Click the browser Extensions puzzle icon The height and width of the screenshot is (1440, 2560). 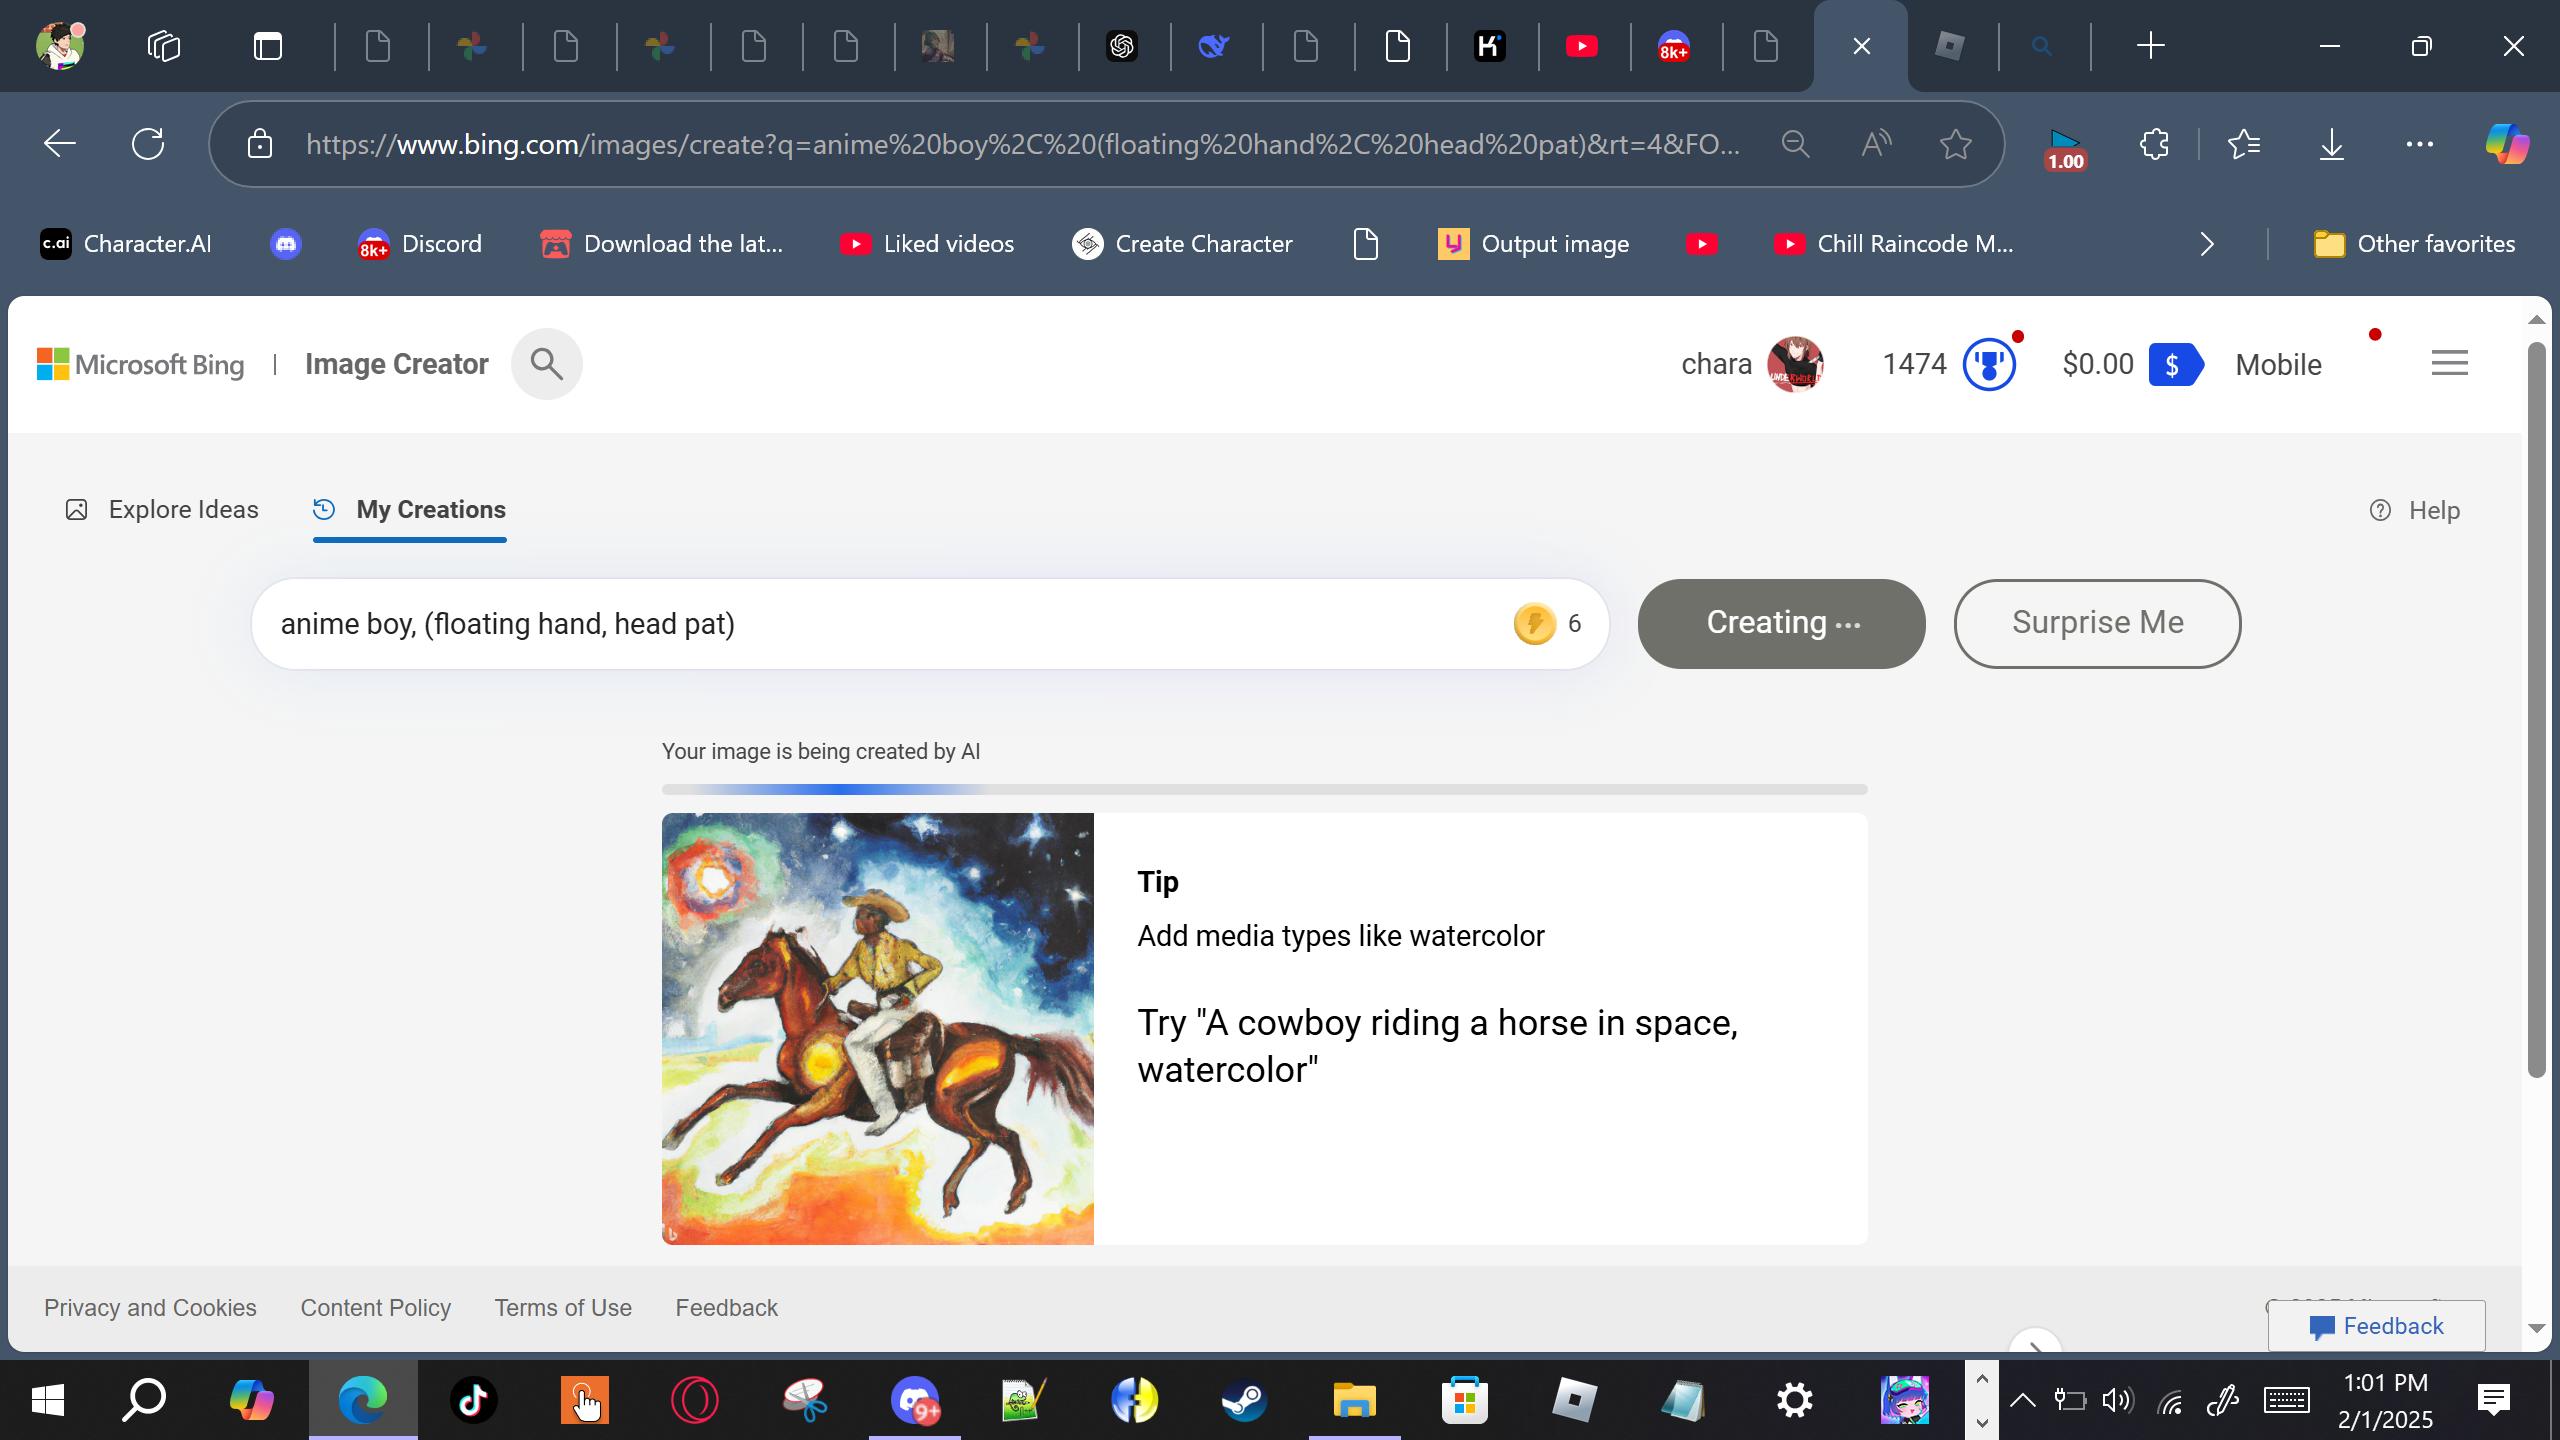coord(2155,144)
